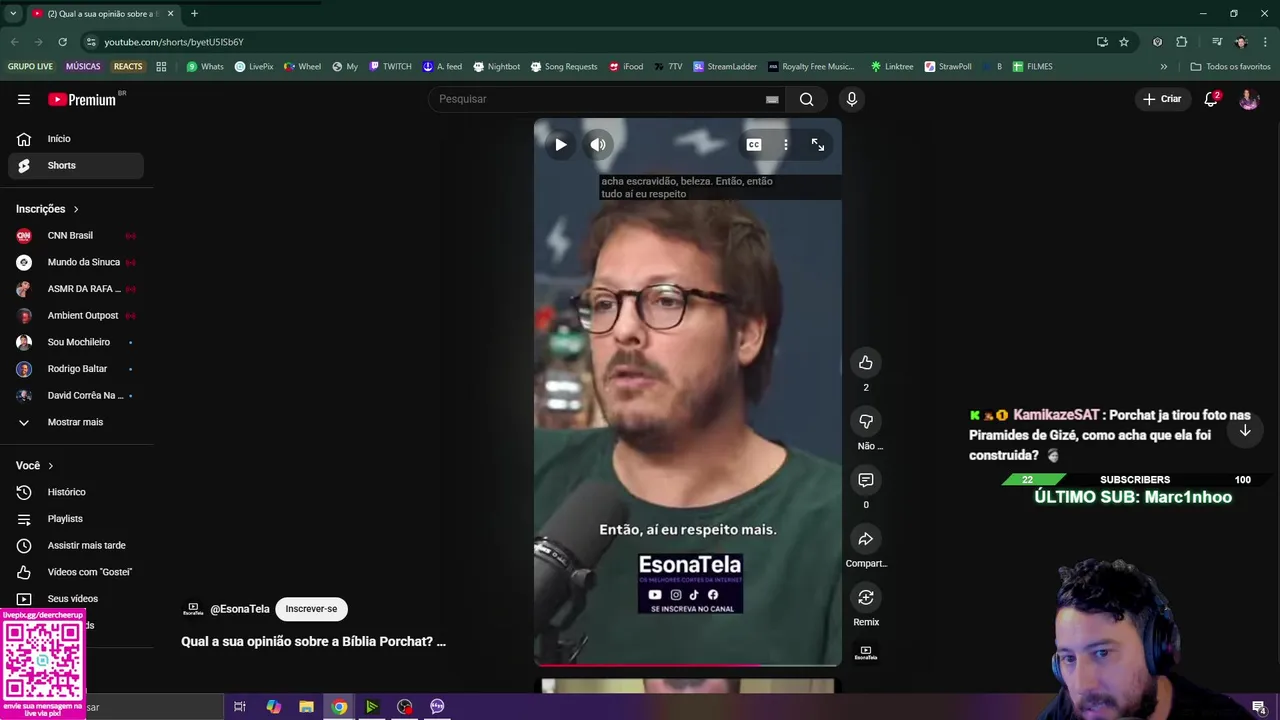This screenshot has width=1280, height=720.
Task: Click the Criar create button
Action: (x=1162, y=99)
